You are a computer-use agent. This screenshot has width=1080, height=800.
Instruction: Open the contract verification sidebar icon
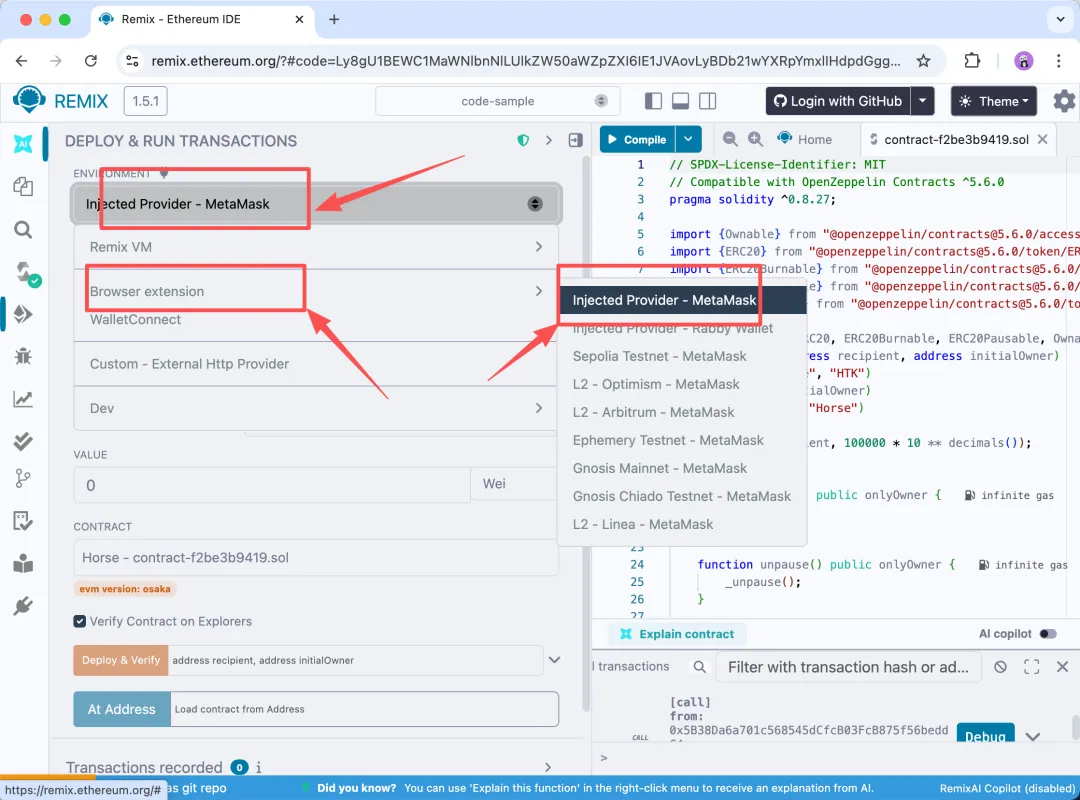23,521
